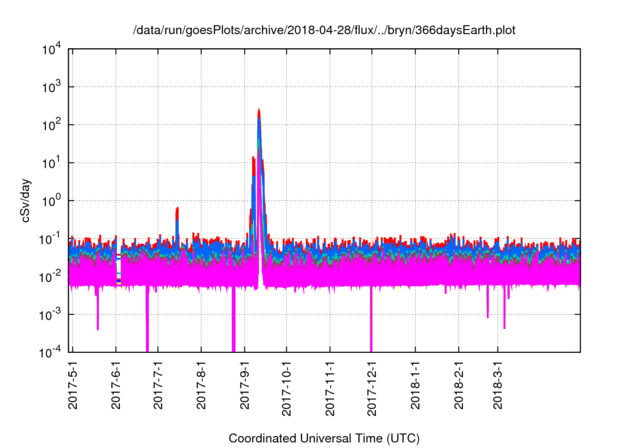
Task: Select the 2017-6-1 date tick label
Action: pyautogui.click(x=116, y=385)
